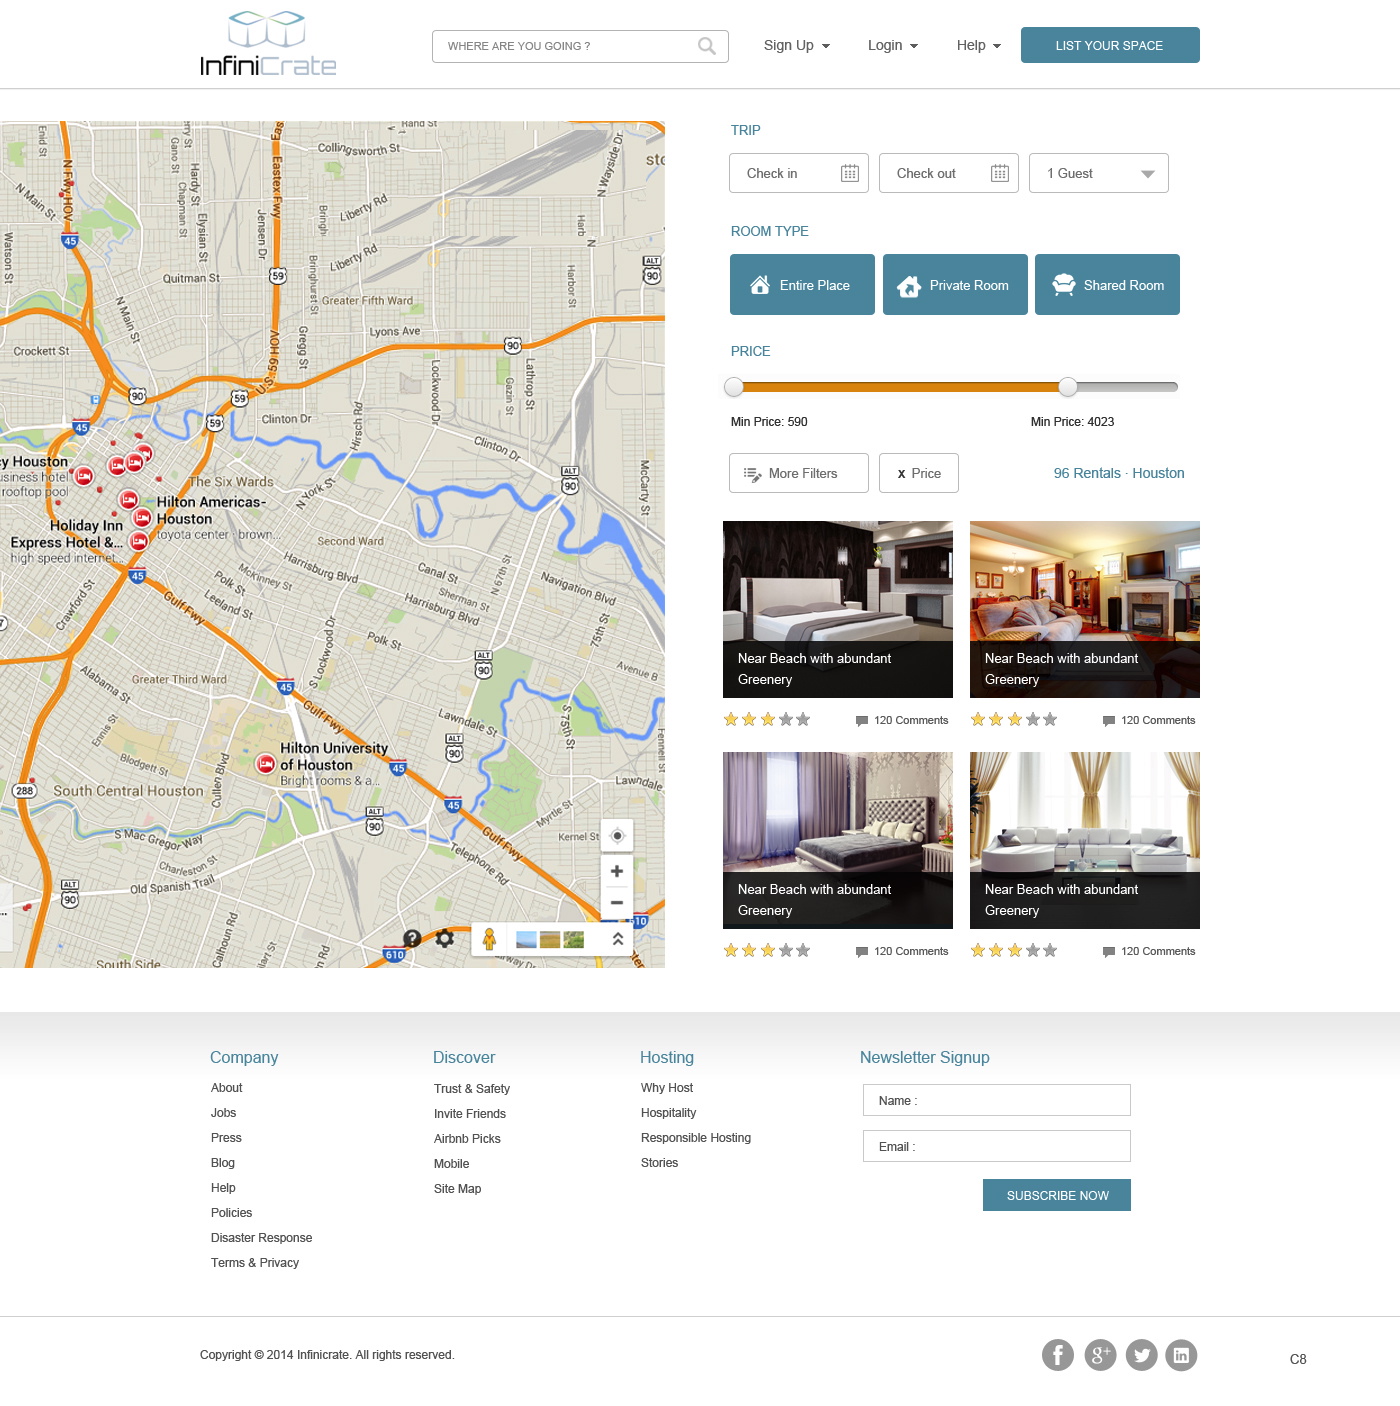Click the orange price range track
This screenshot has height=1406, width=1400.
click(901, 387)
